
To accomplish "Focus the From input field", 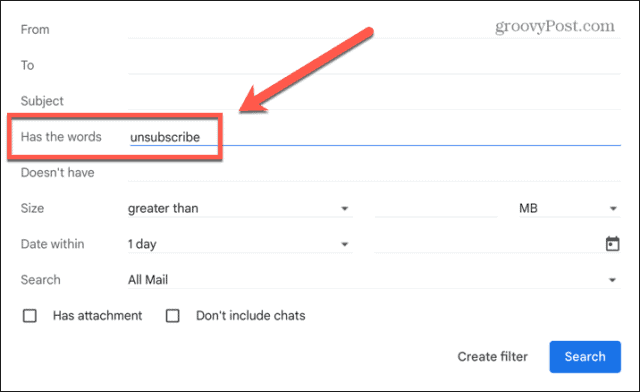I will (374, 29).
